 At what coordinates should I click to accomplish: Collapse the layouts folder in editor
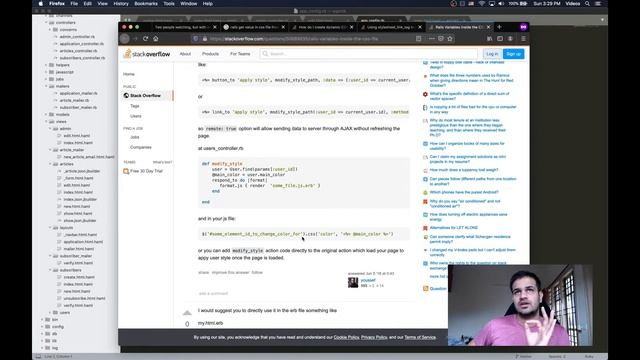click(50, 228)
